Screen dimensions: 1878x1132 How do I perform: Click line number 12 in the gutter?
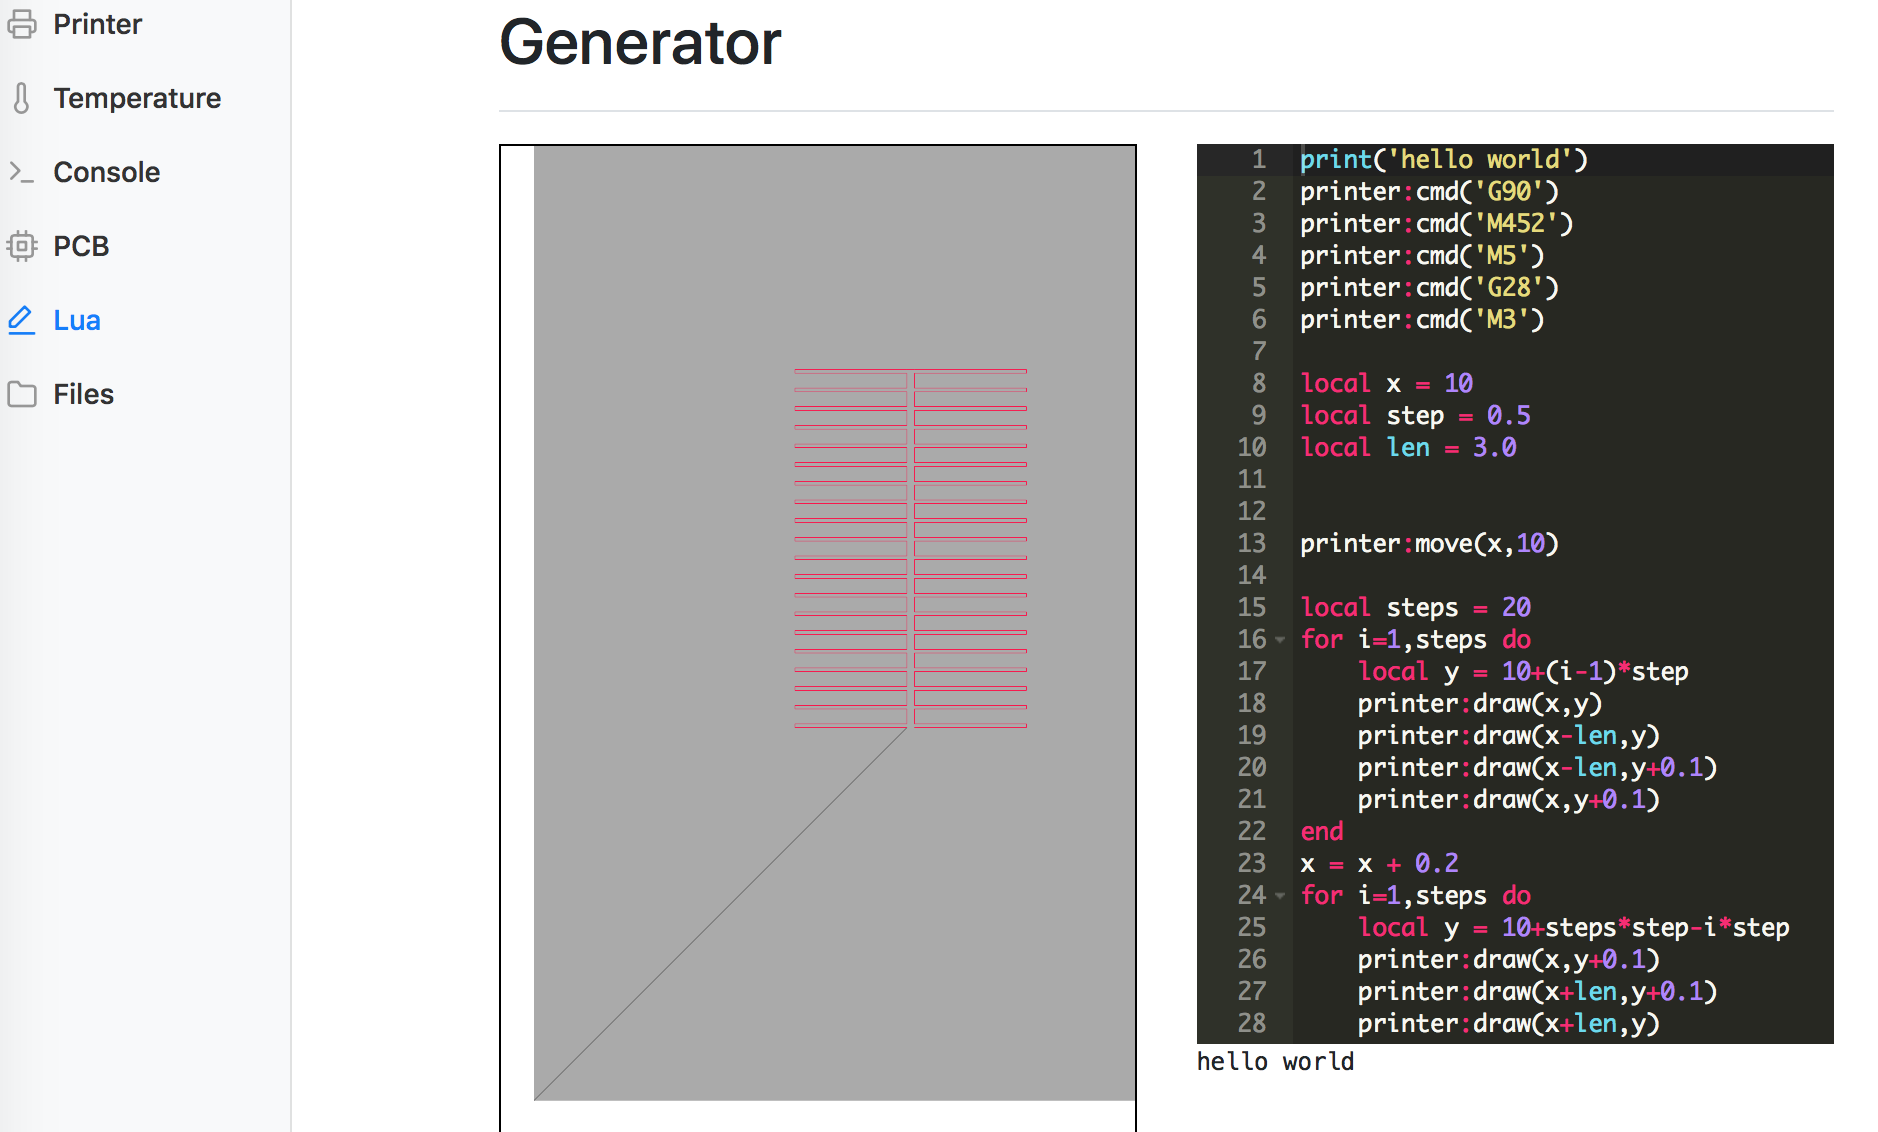point(1252,512)
